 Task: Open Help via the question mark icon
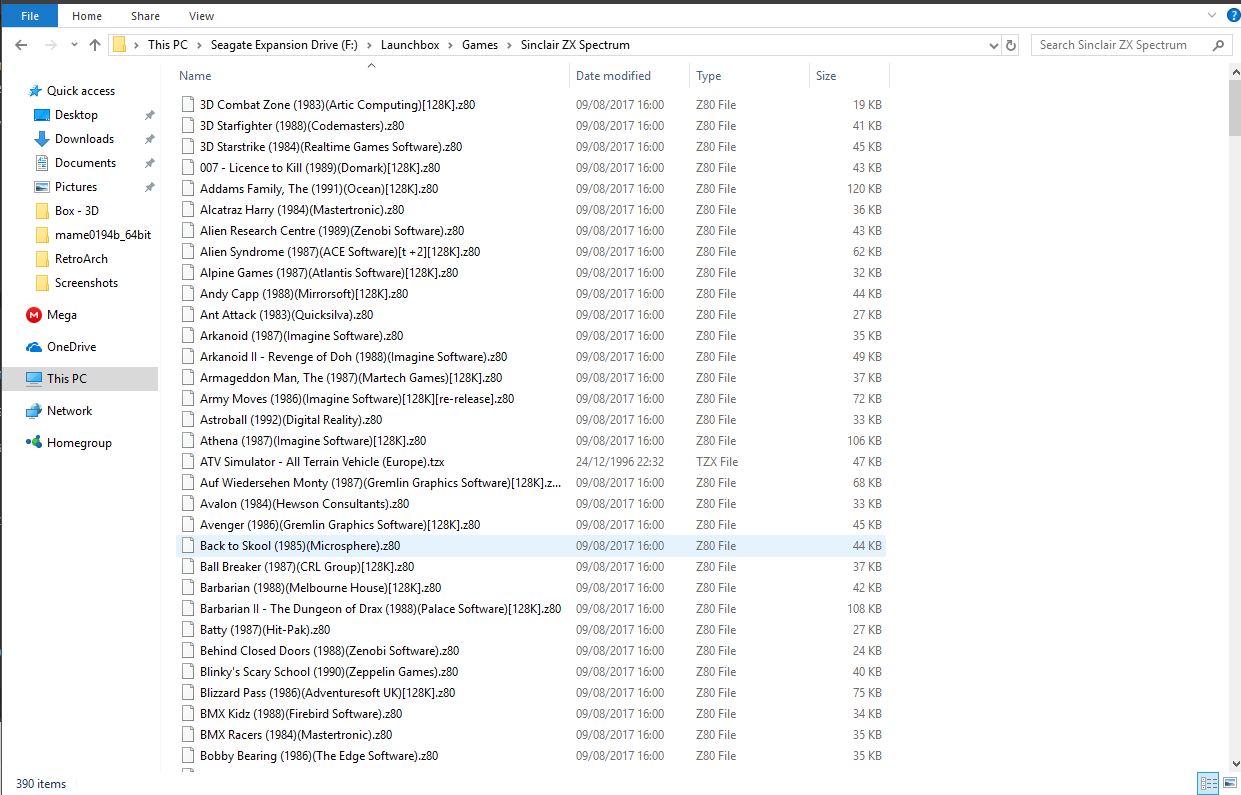pos(1233,15)
